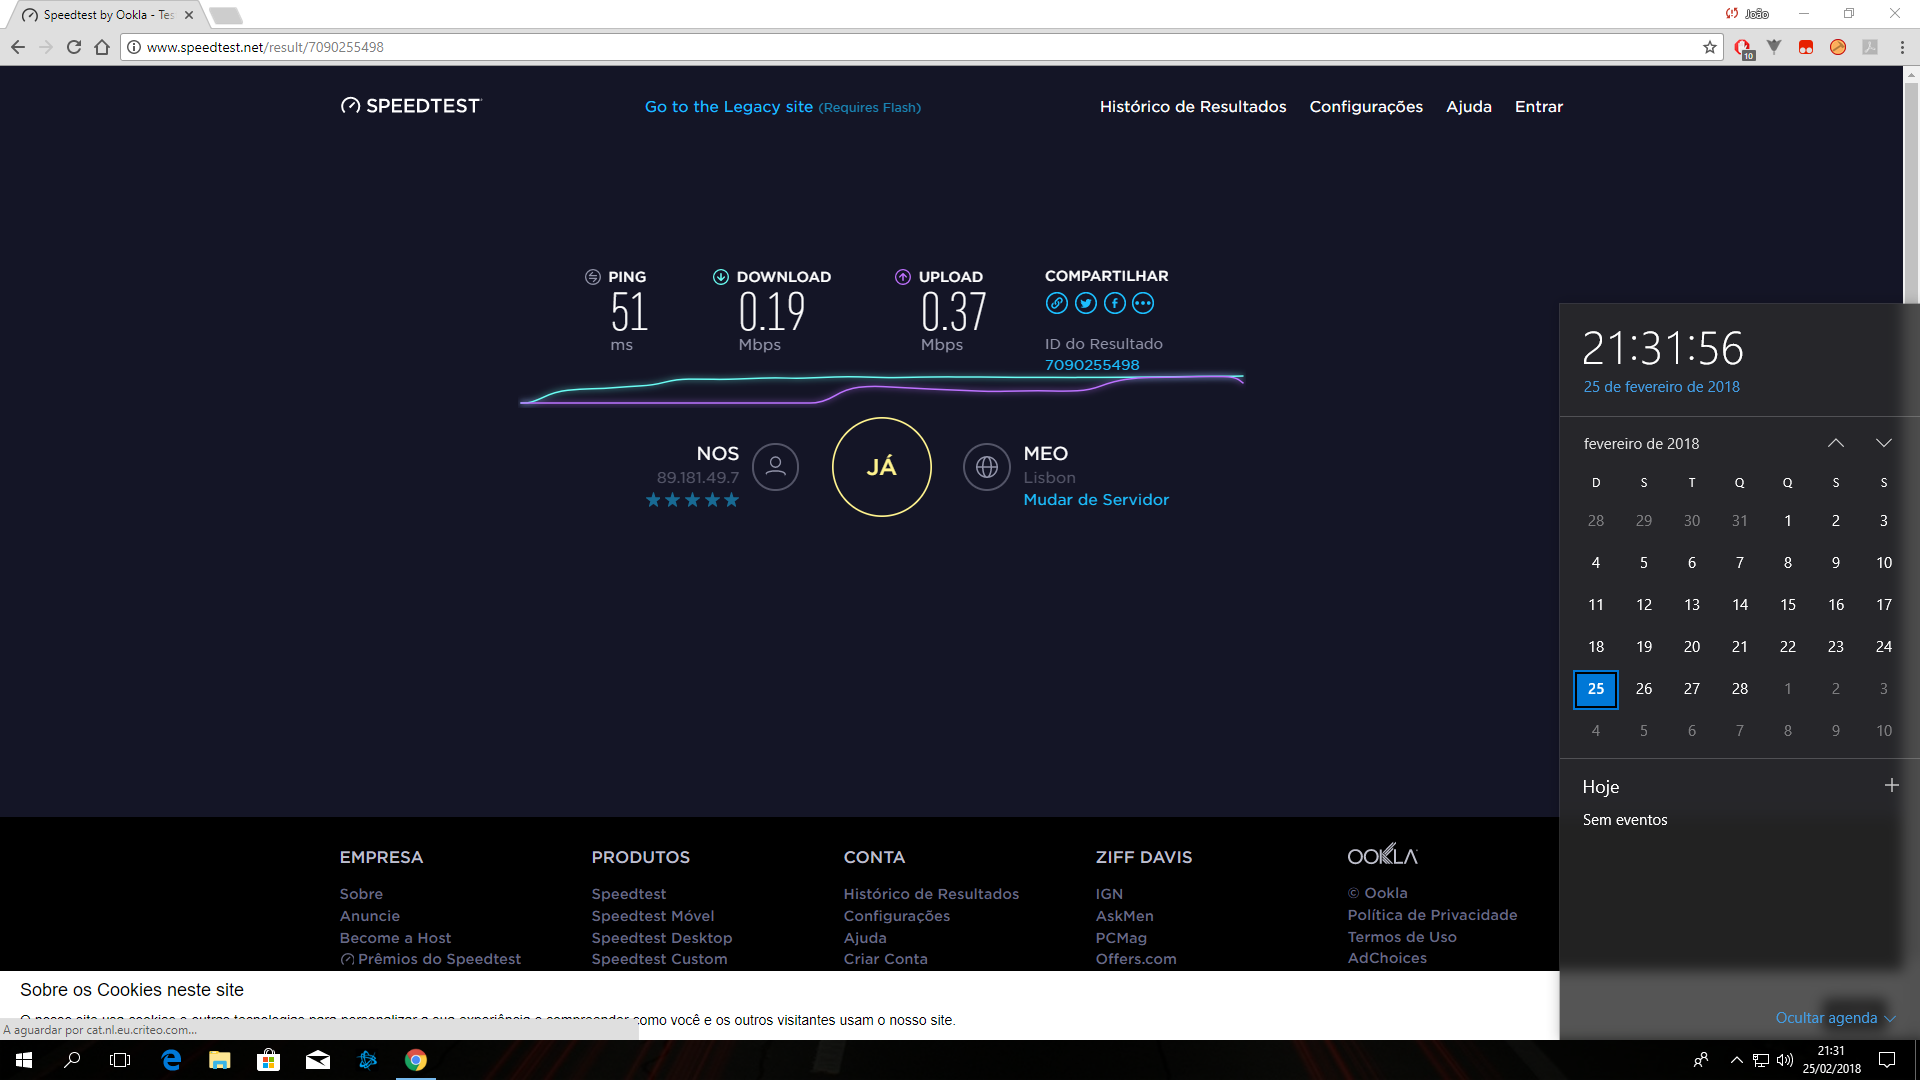Switch to the Speedtest by Ookla tab

[108, 15]
